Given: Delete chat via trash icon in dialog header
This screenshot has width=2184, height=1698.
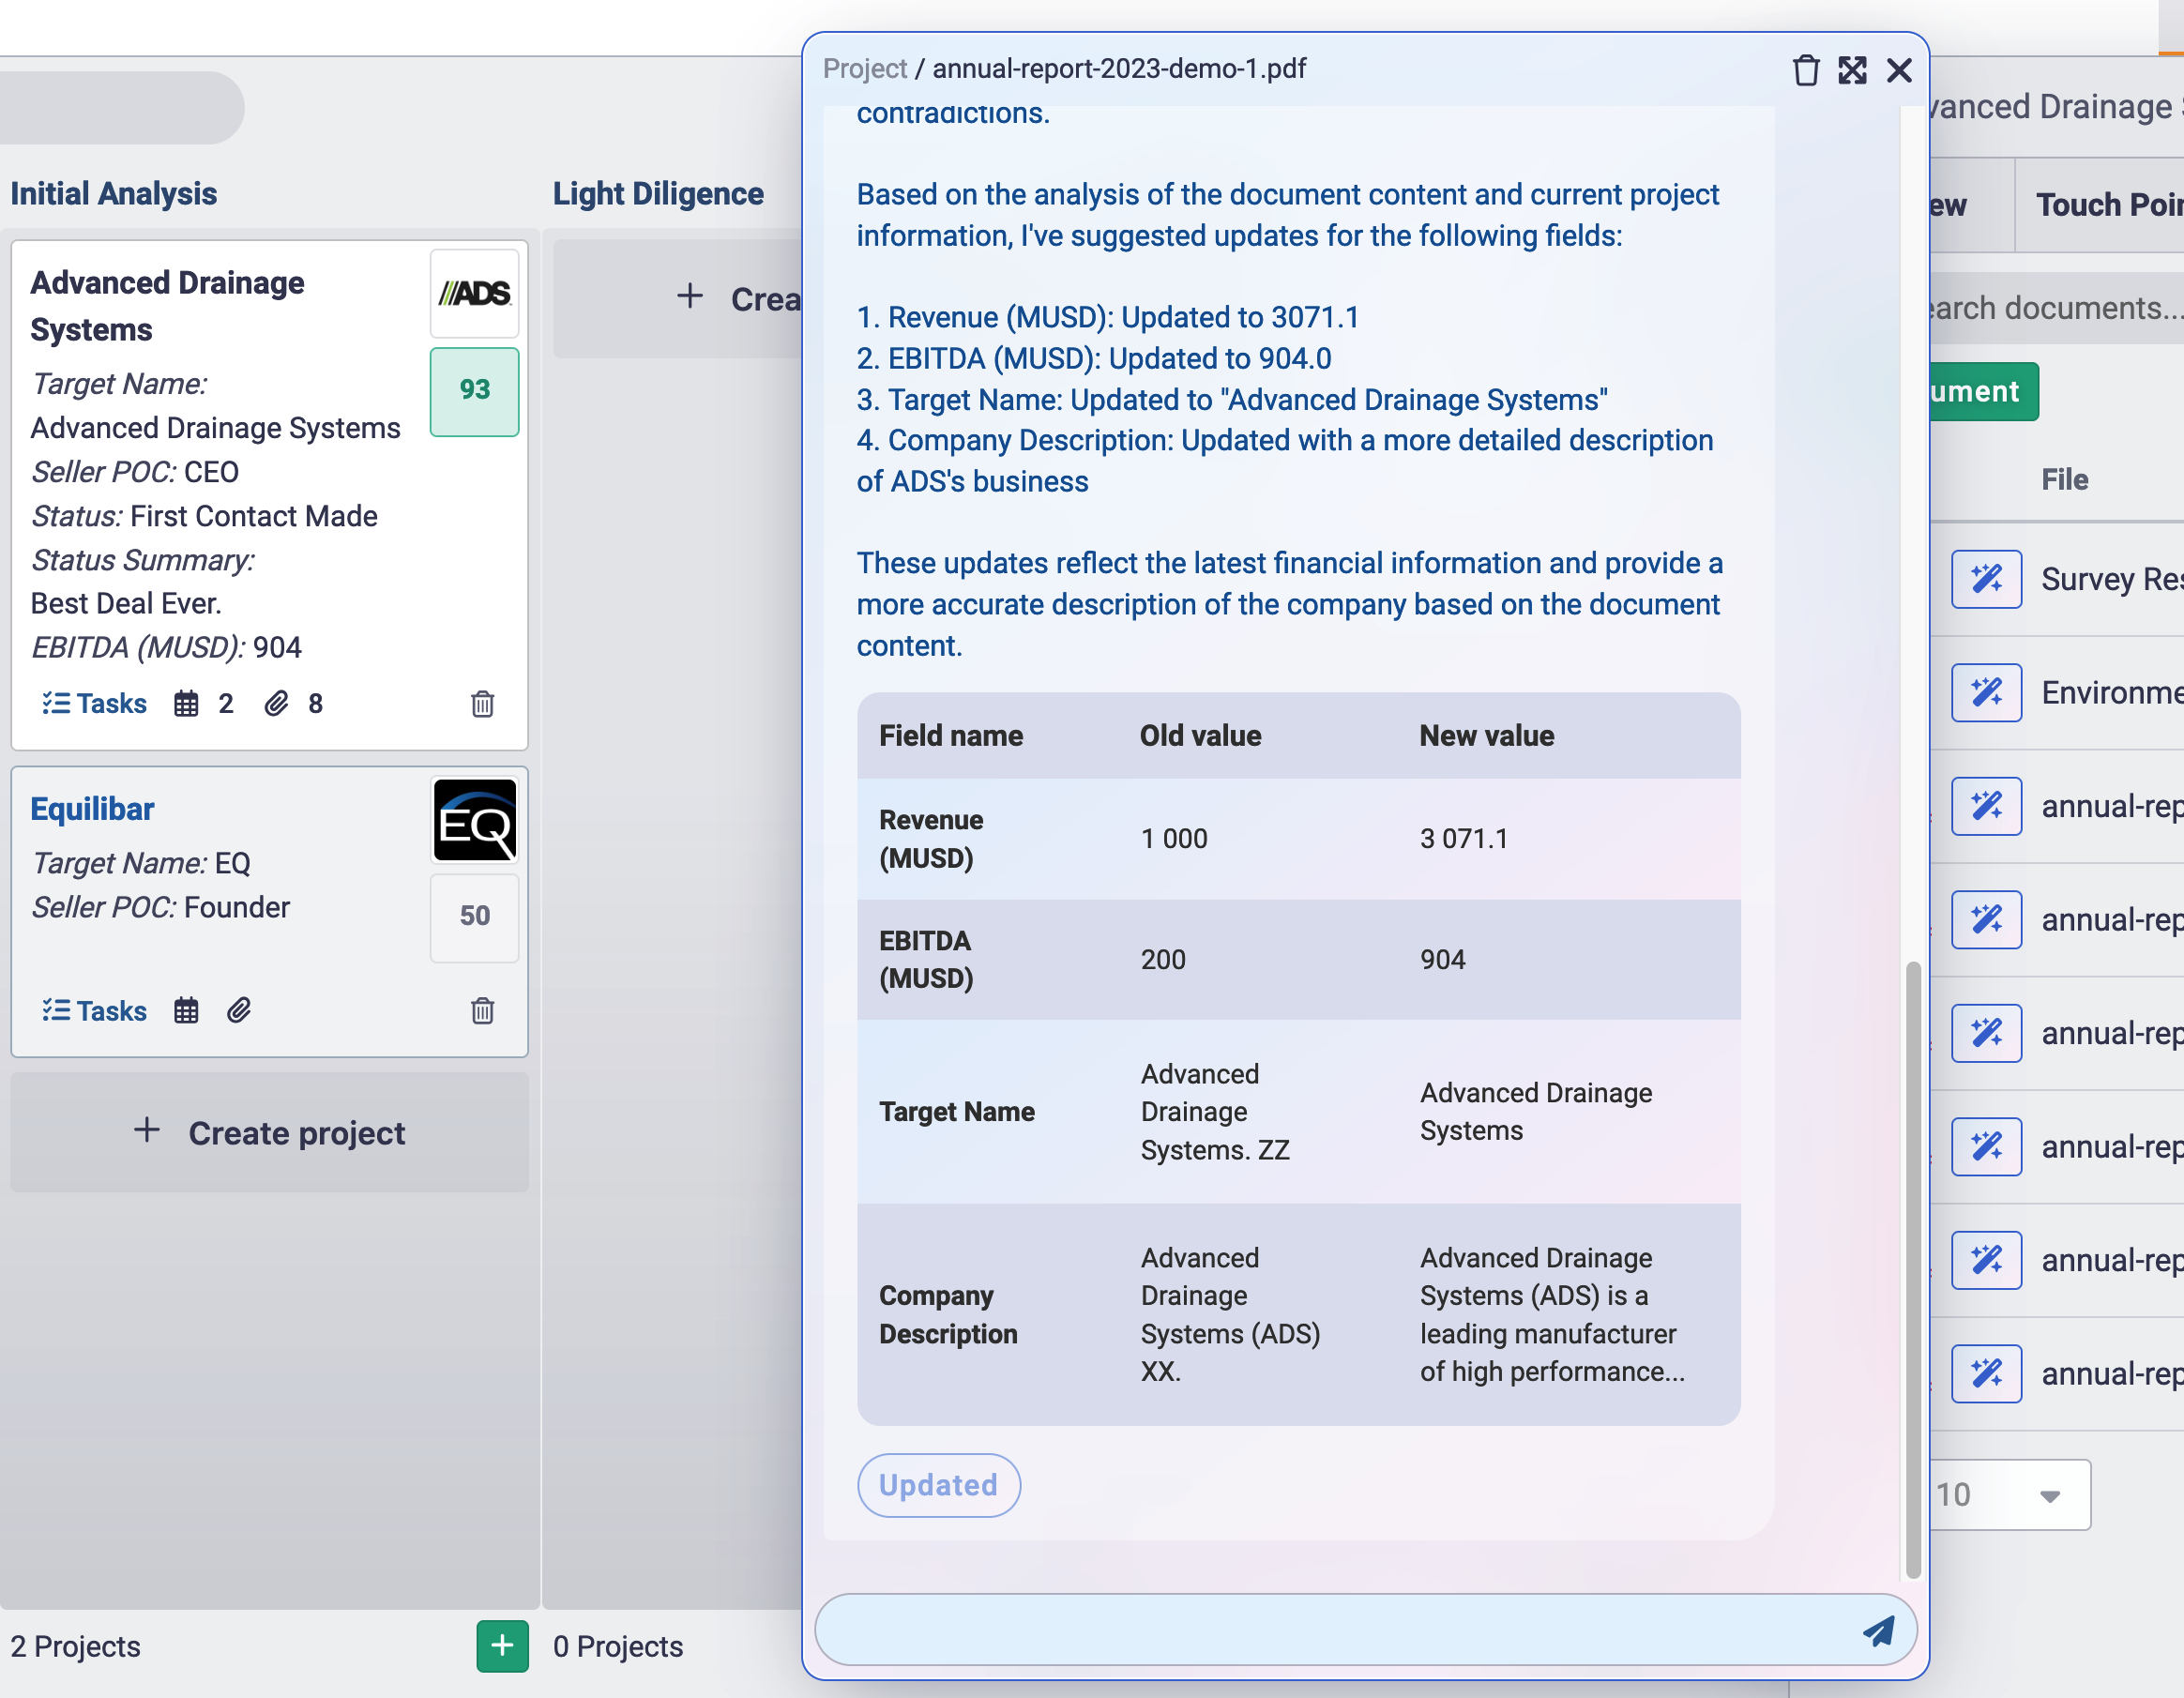Looking at the screenshot, I should tap(1805, 70).
